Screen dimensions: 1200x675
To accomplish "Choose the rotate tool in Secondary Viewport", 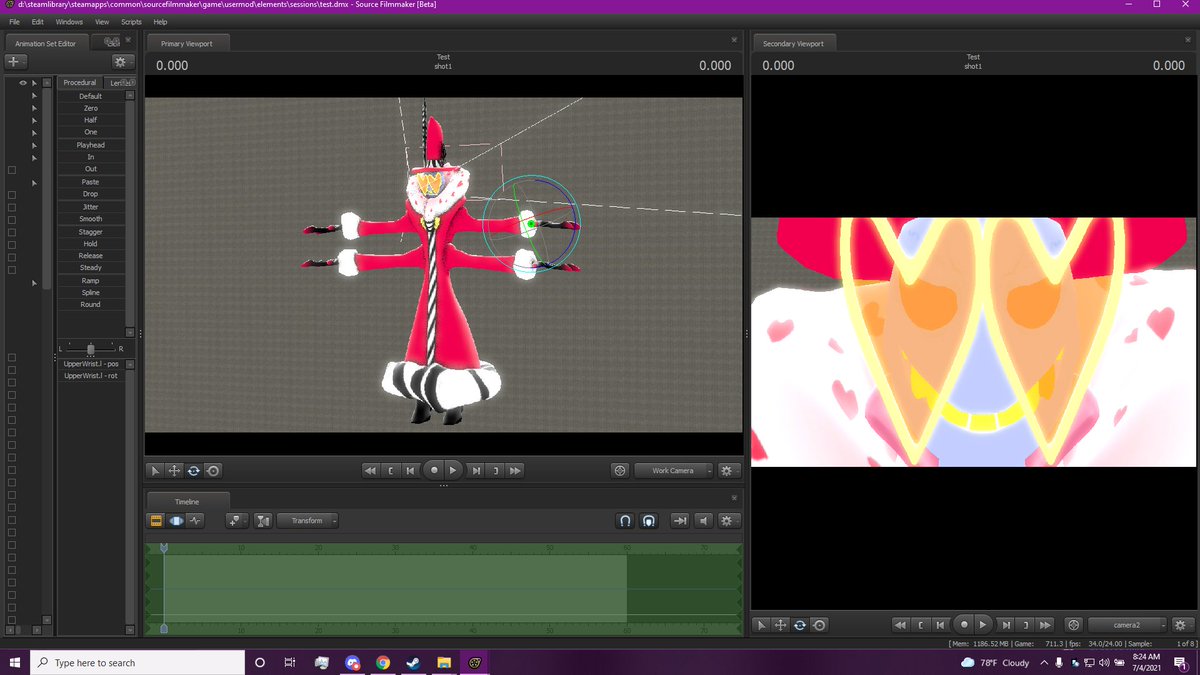I will [800, 624].
